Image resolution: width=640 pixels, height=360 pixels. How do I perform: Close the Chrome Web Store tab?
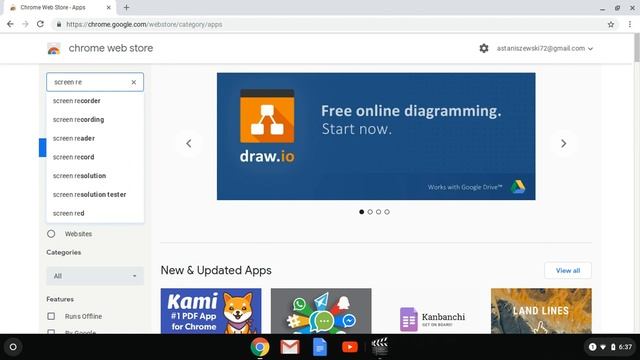click(109, 7)
